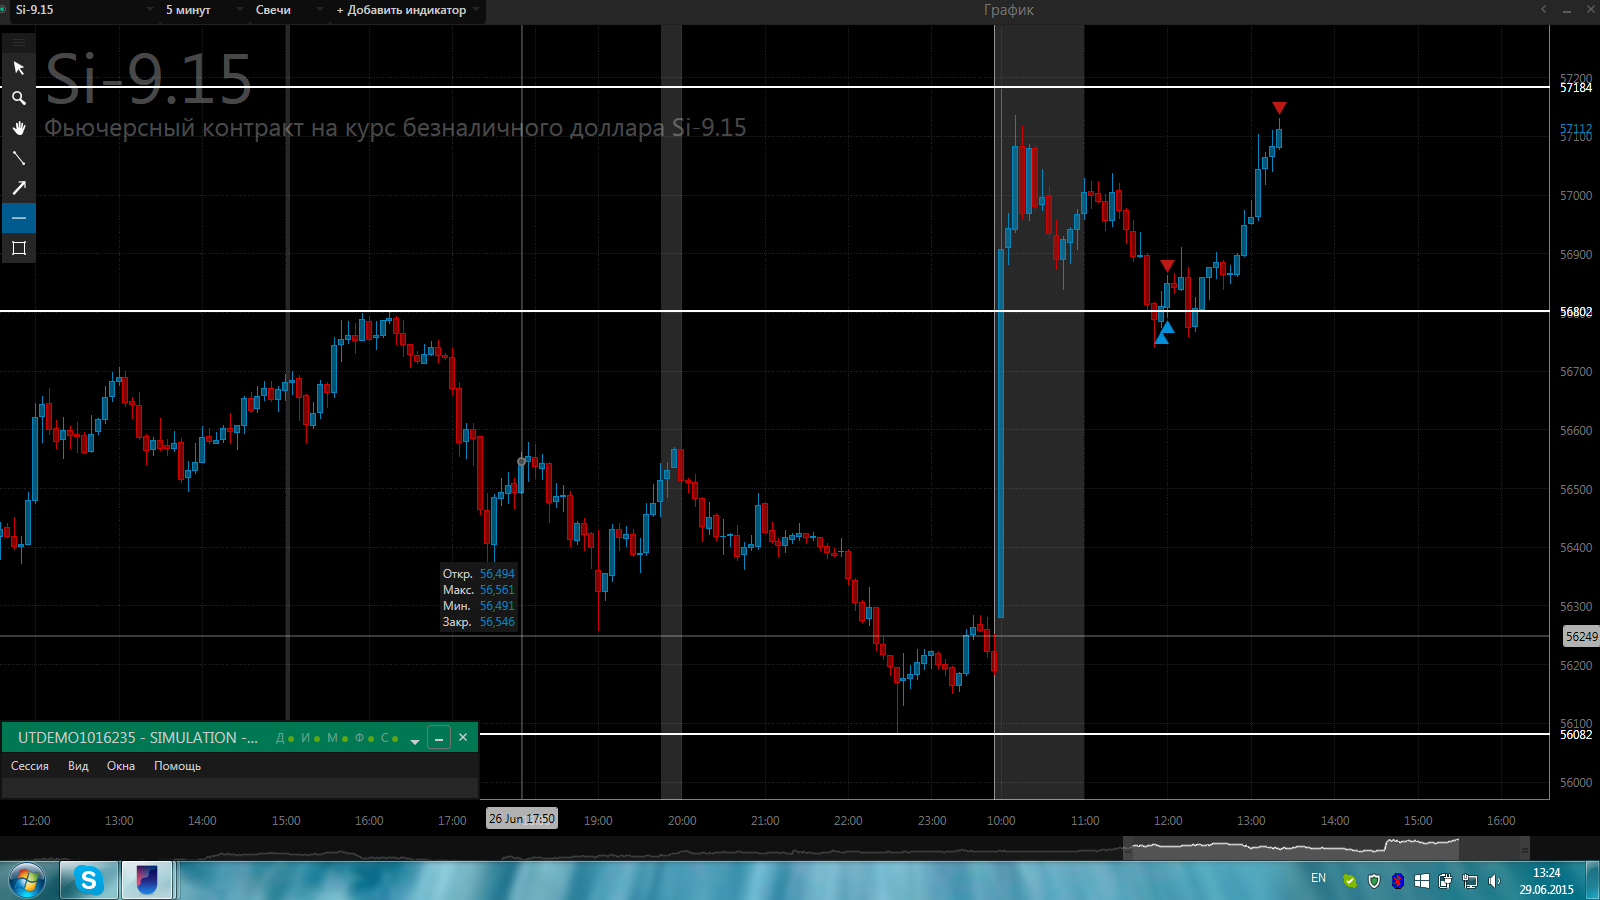1600x900 pixels.
Task: Click the back arrow in chart title bar
Action: (1543, 10)
